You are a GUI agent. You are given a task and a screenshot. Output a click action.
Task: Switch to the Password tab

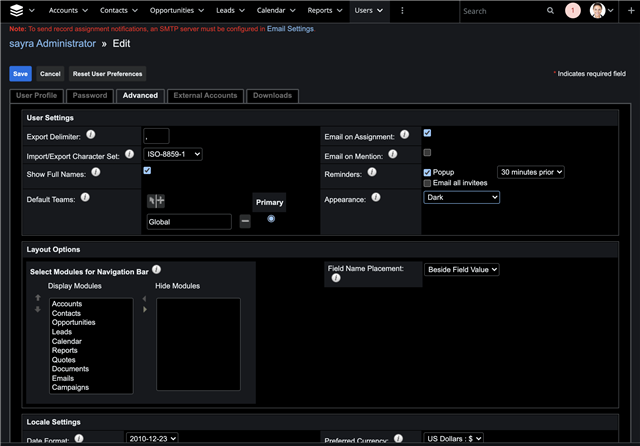[x=90, y=96]
